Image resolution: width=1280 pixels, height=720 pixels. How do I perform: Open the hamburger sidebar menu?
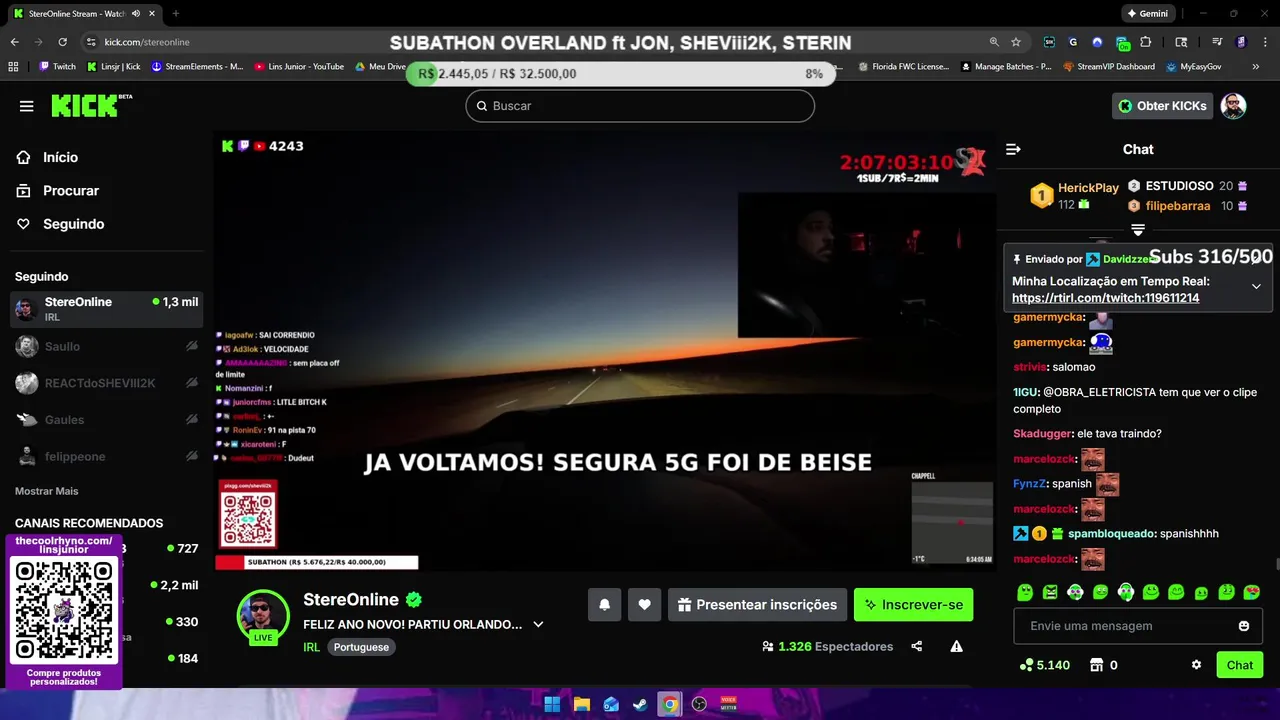pyautogui.click(x=27, y=106)
